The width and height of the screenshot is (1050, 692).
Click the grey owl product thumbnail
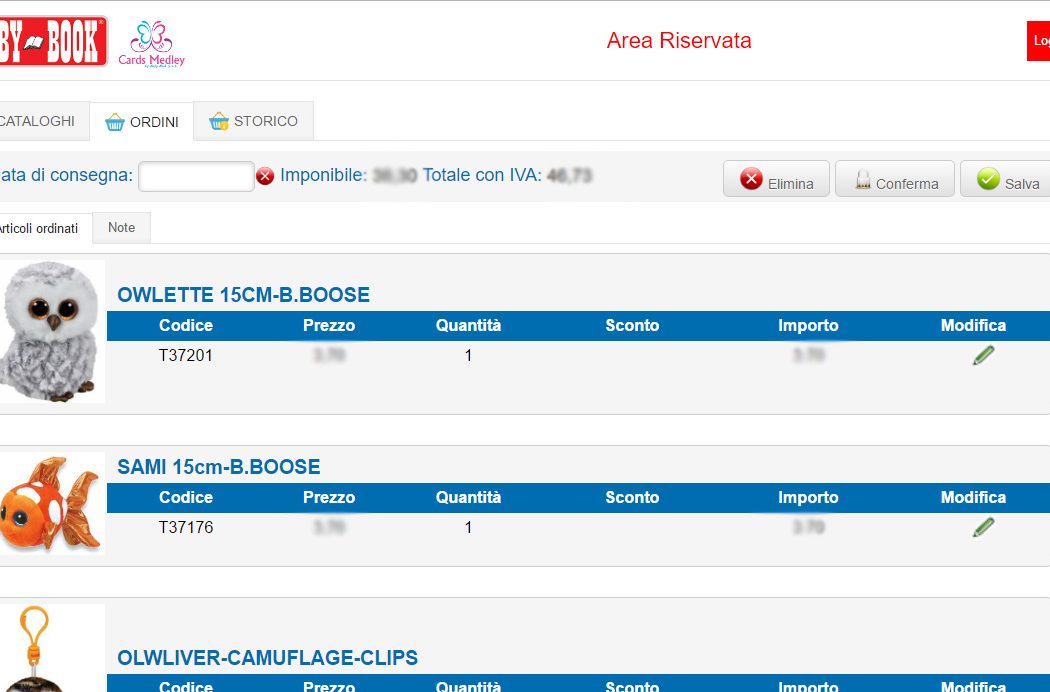[x=50, y=332]
